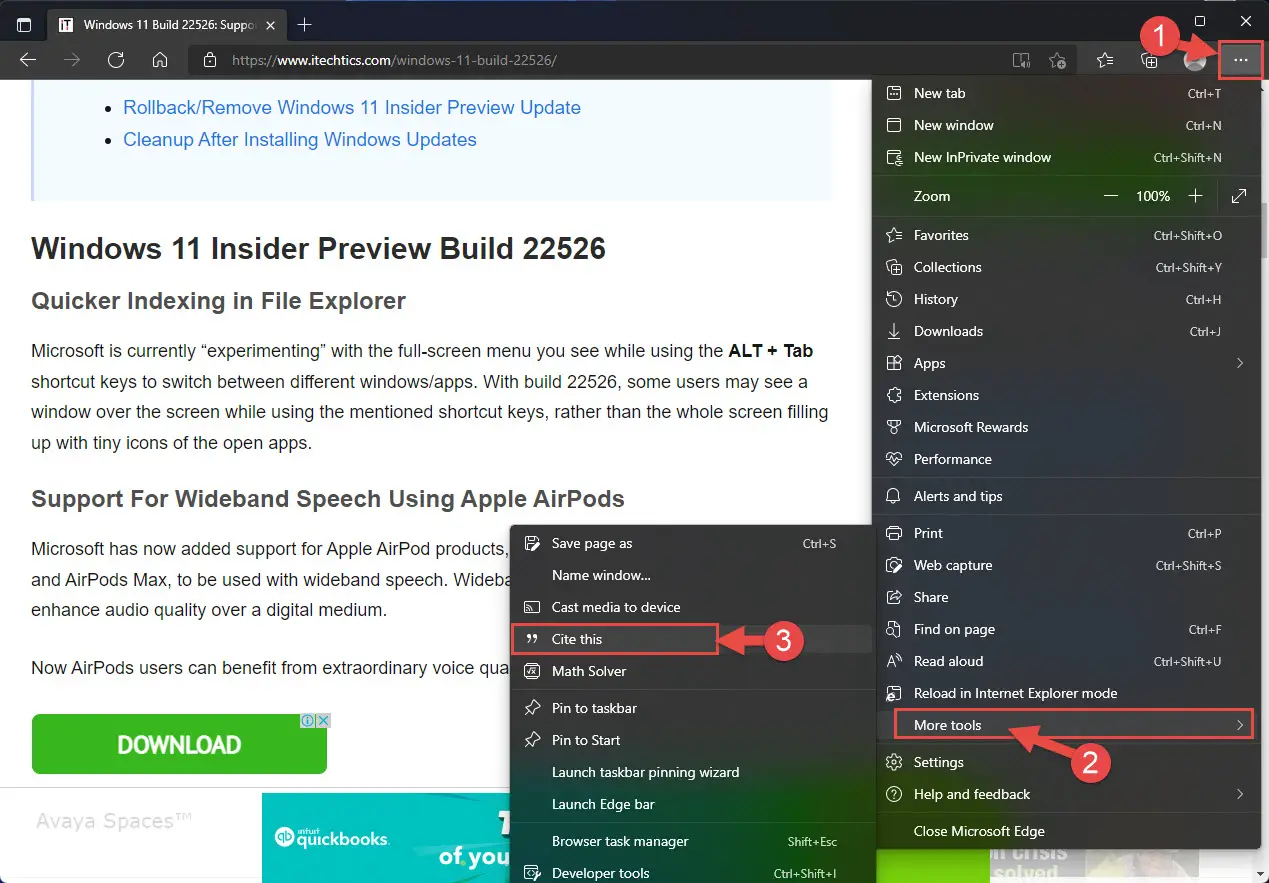
Task: Click the read aloud icon in address bar
Action: coord(1021,60)
